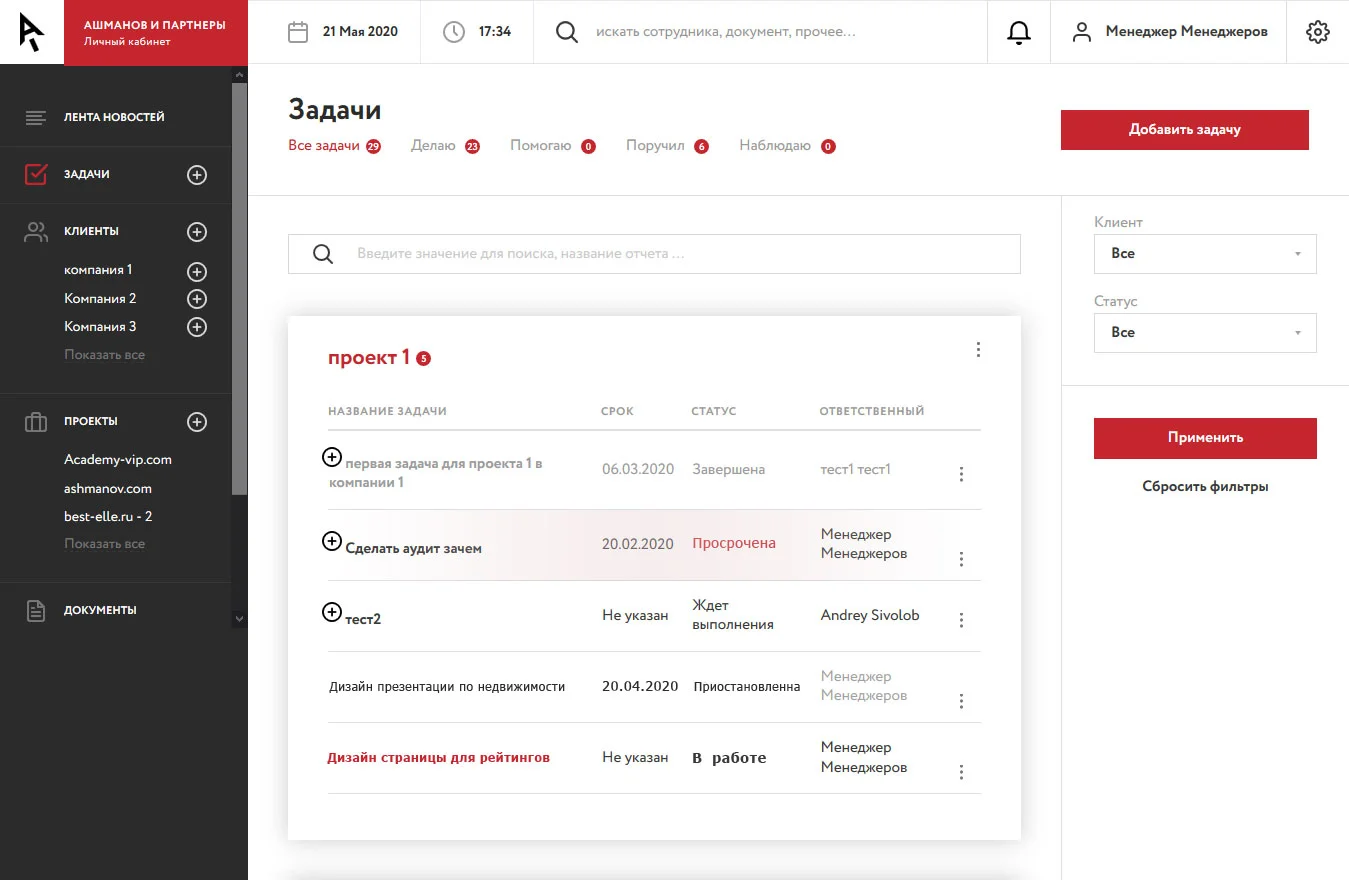Click inside the task search input field
The height and width of the screenshot is (880, 1349).
click(653, 253)
